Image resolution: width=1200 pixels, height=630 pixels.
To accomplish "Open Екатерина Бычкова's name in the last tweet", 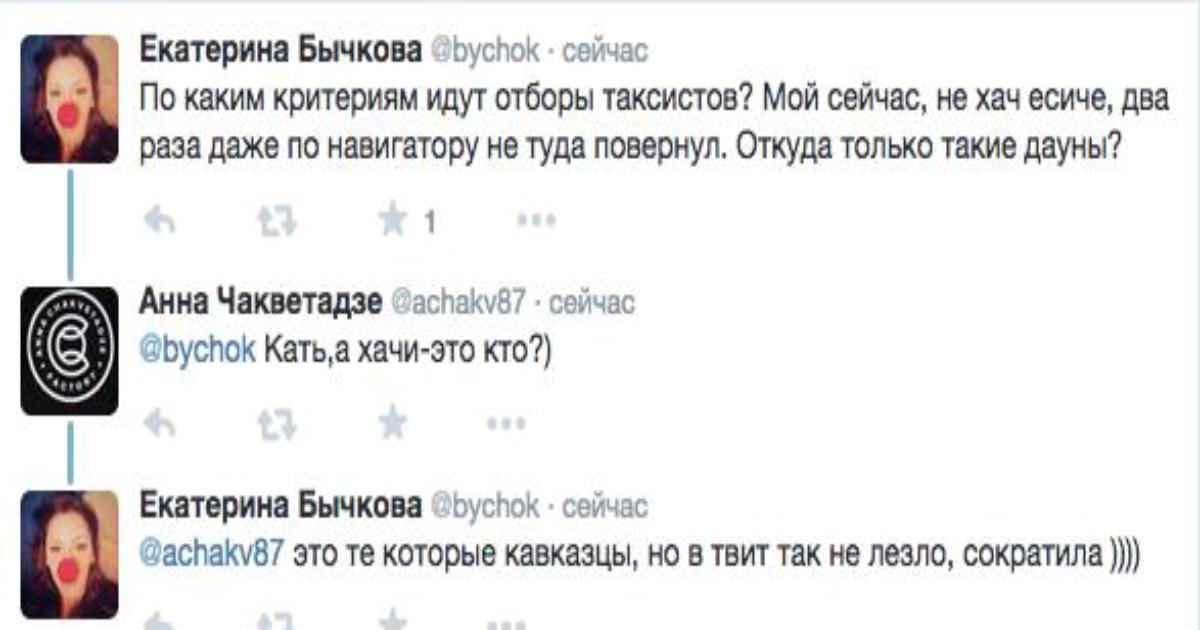I will click(x=279, y=506).
